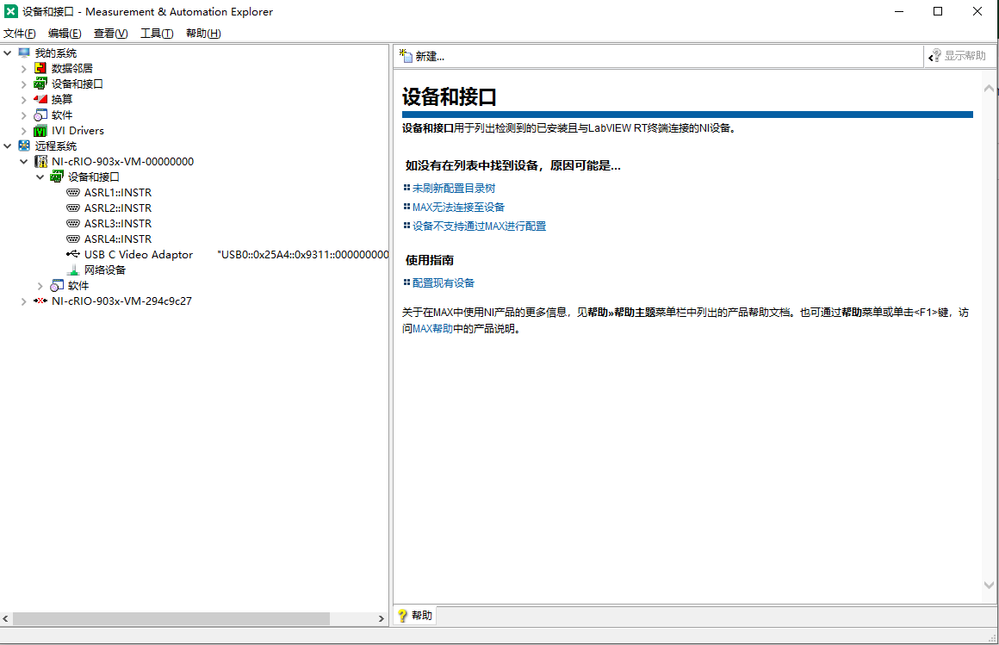Click the 新建 toolbar icon
The width and height of the screenshot is (999, 645).
[x=406, y=56]
